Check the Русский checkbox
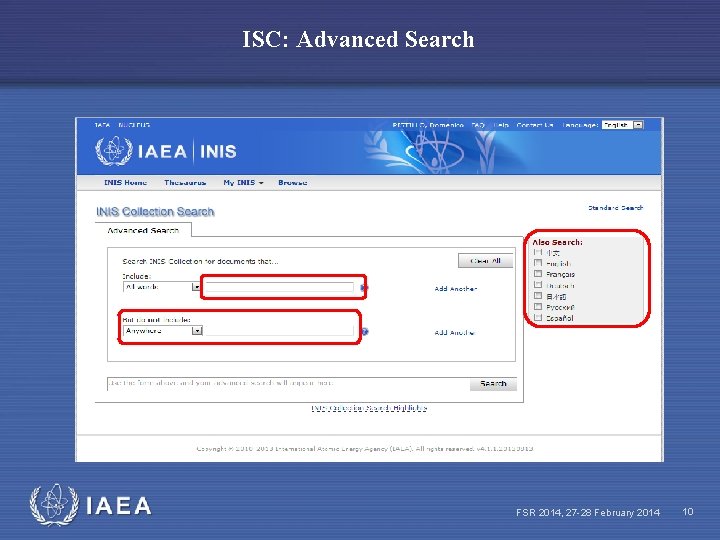This screenshot has width=720, height=540. 538,307
